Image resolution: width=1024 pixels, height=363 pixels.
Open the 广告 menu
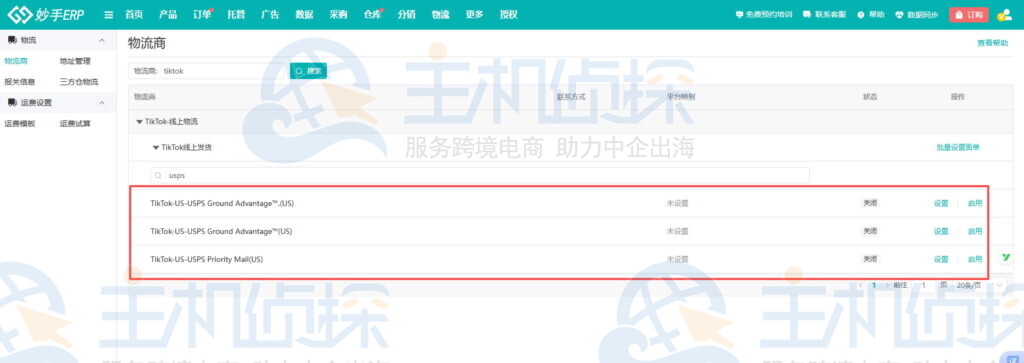click(x=270, y=14)
